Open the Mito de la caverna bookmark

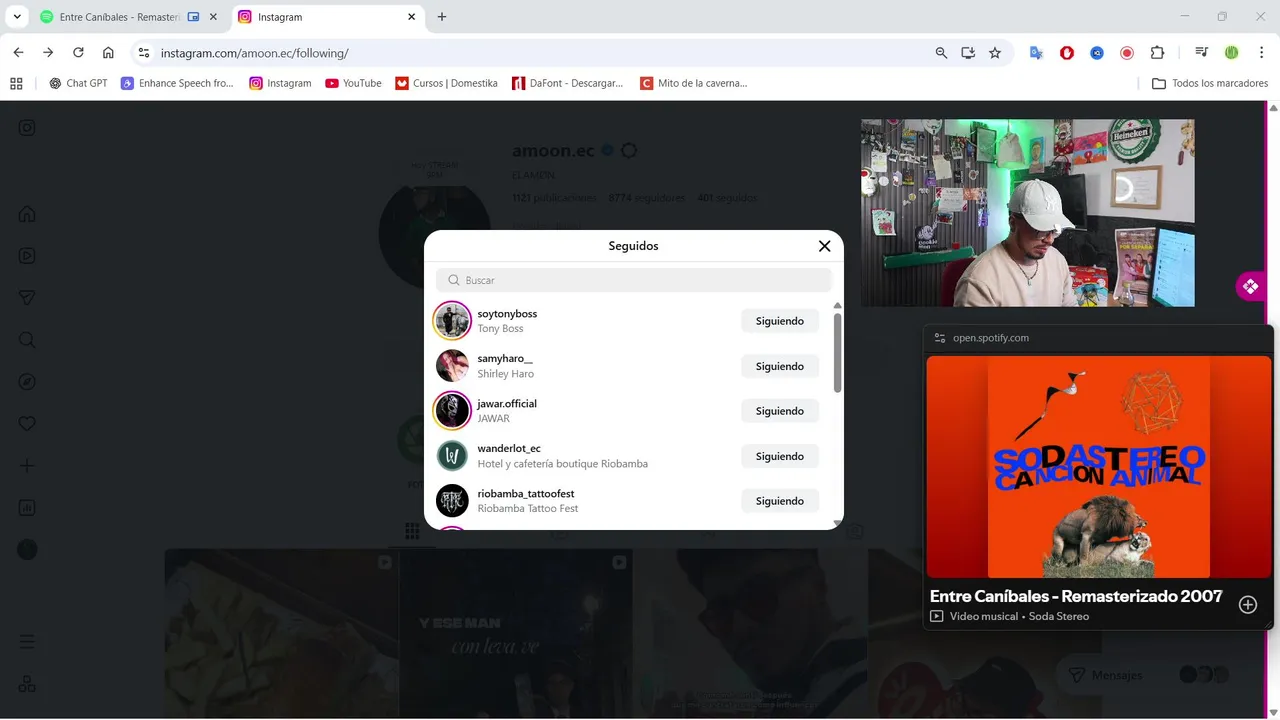[x=693, y=83]
